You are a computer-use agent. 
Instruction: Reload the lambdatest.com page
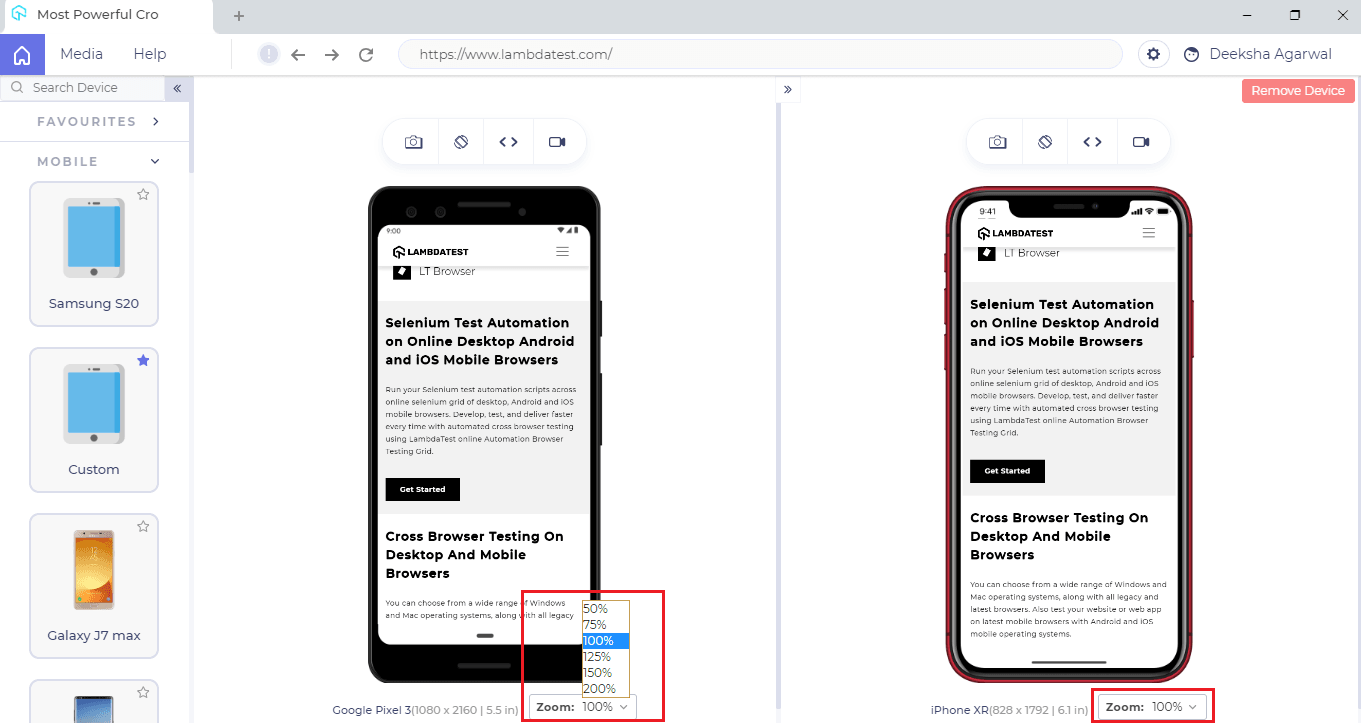[365, 54]
